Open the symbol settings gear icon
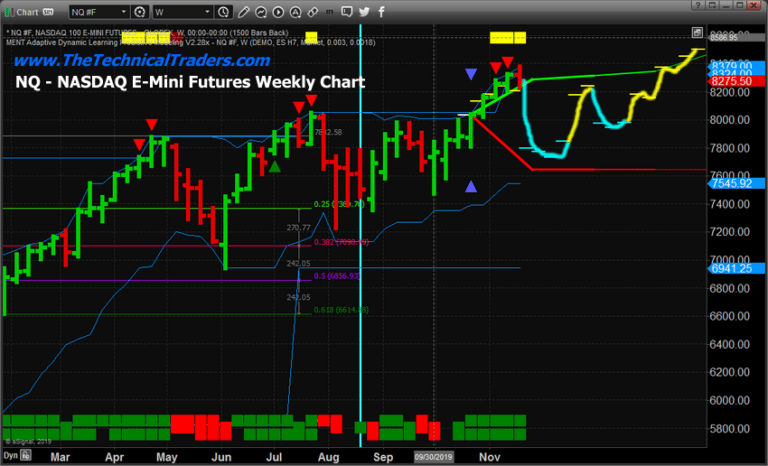Viewport: 768px width, 466px height. (x=140, y=12)
